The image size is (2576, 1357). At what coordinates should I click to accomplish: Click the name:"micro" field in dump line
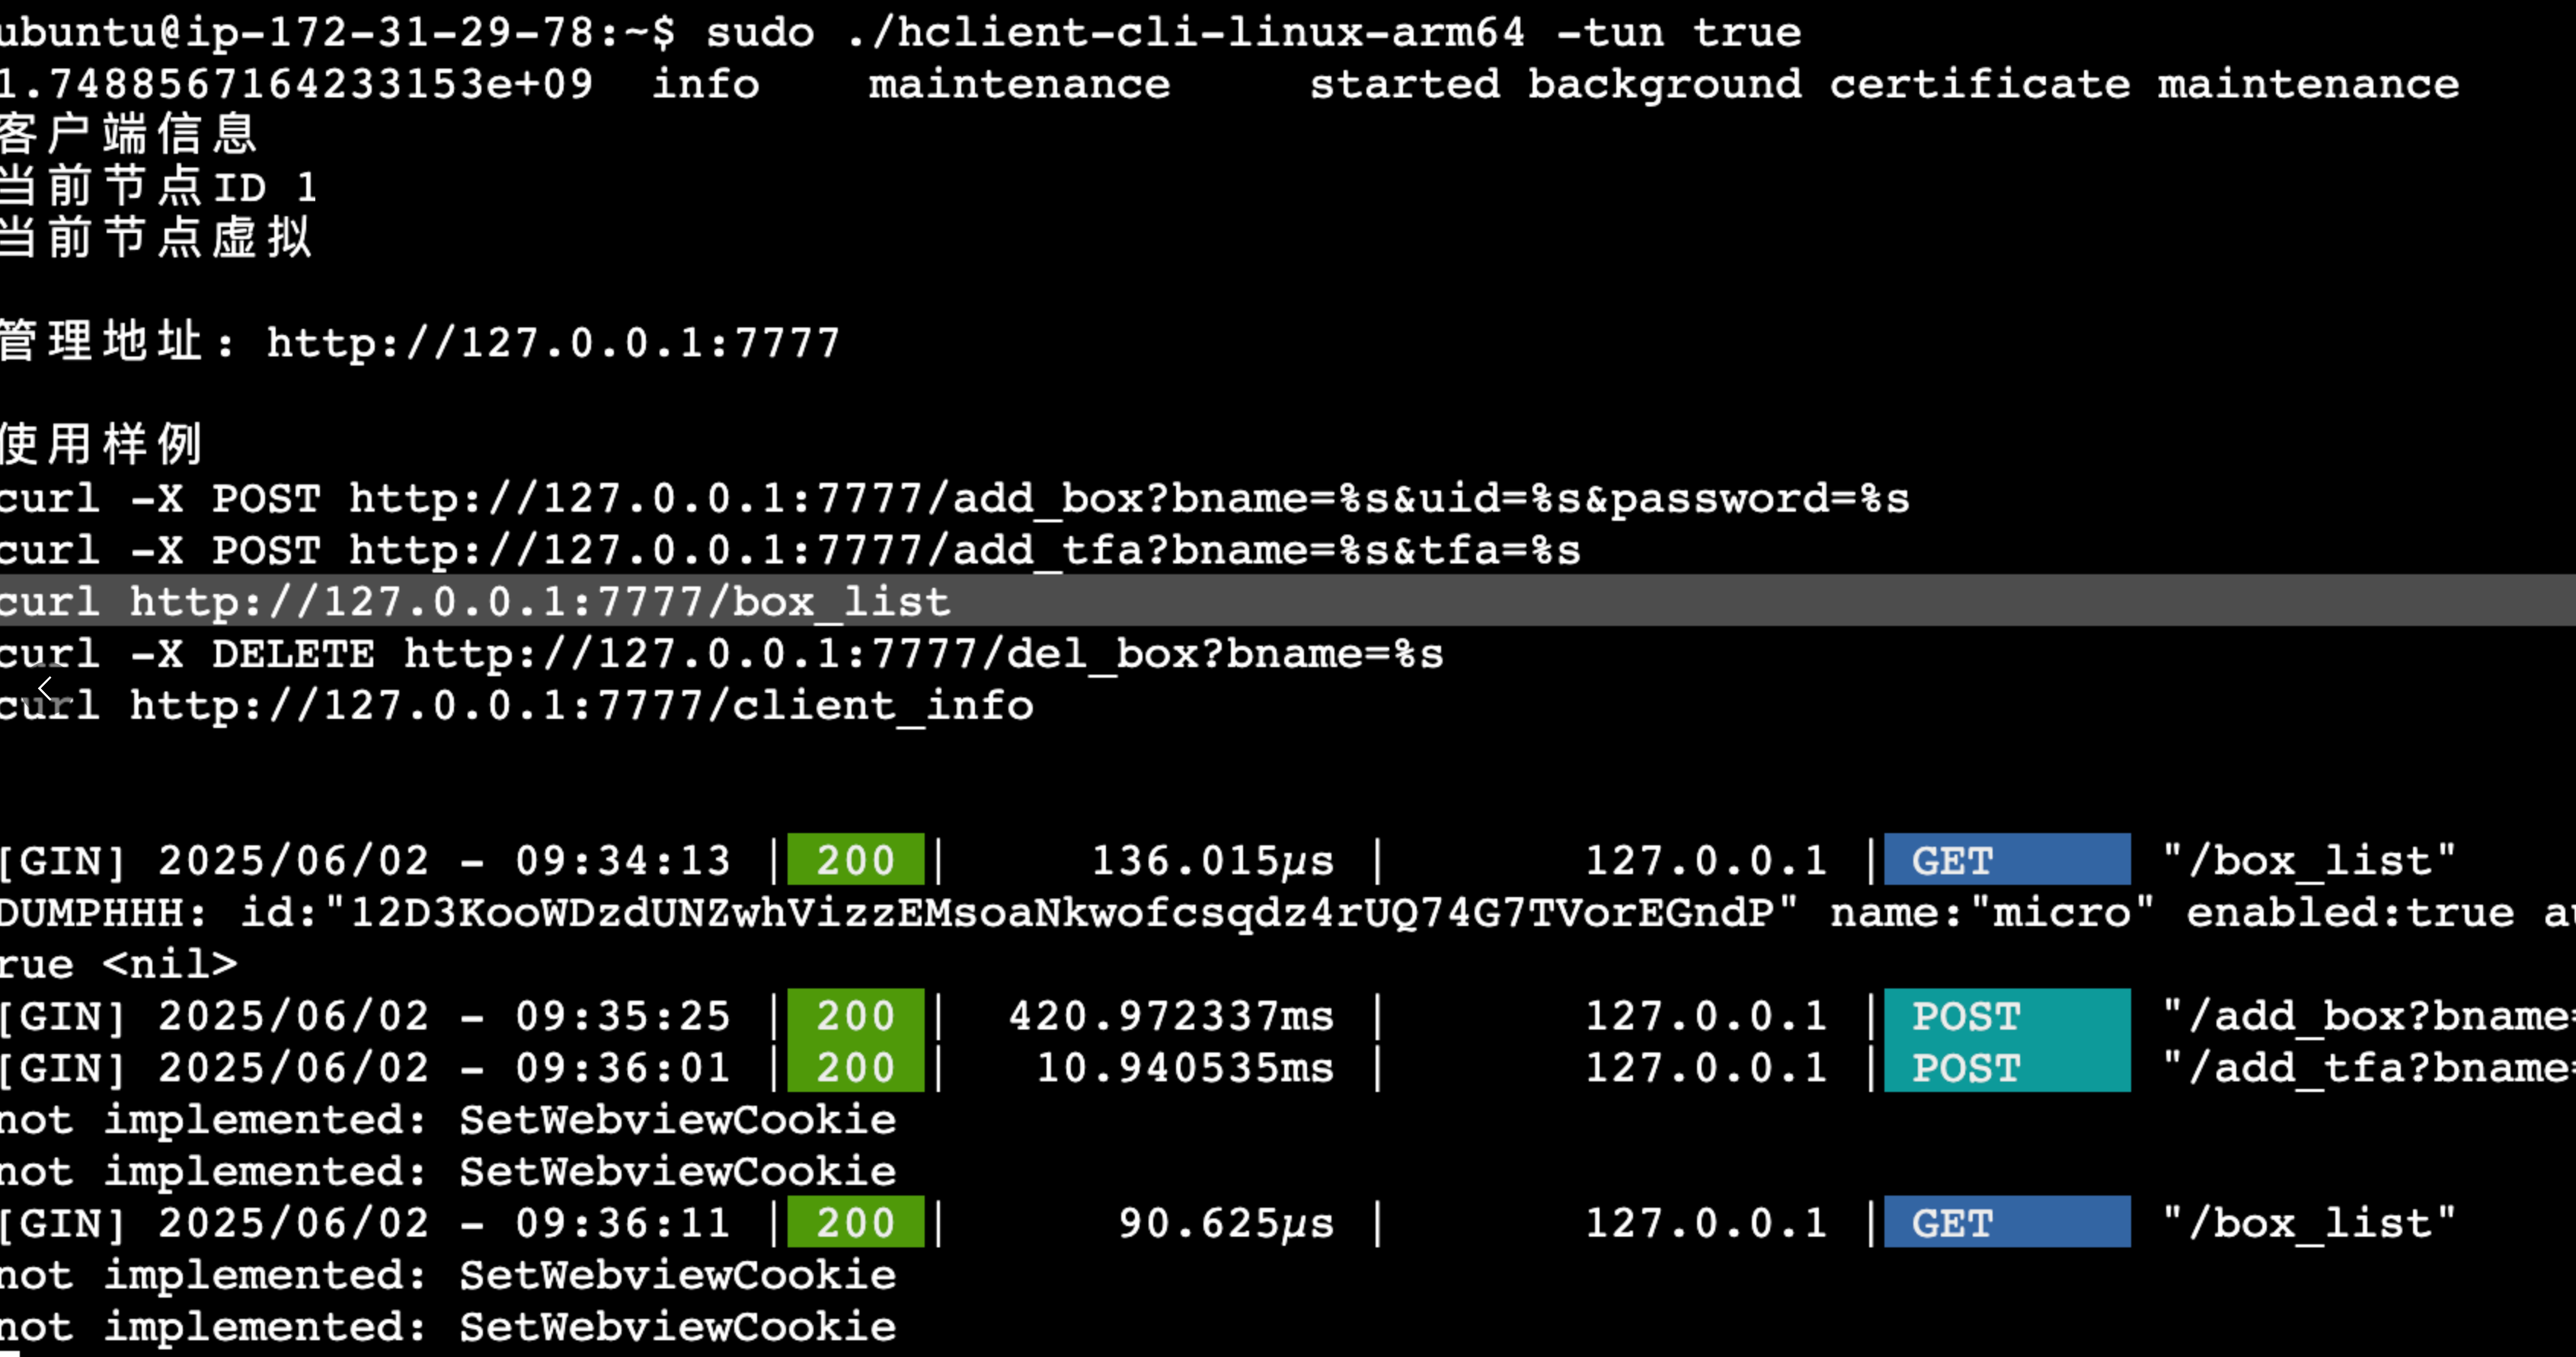point(1991,912)
